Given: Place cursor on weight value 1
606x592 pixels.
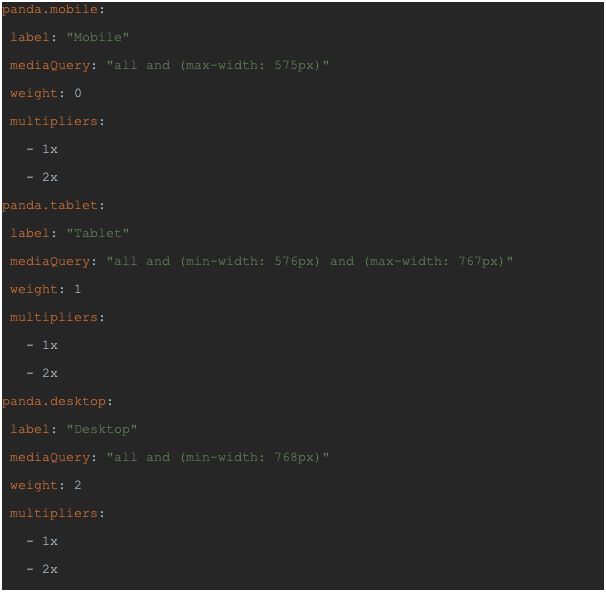Looking at the screenshot, I should (x=78, y=289).
